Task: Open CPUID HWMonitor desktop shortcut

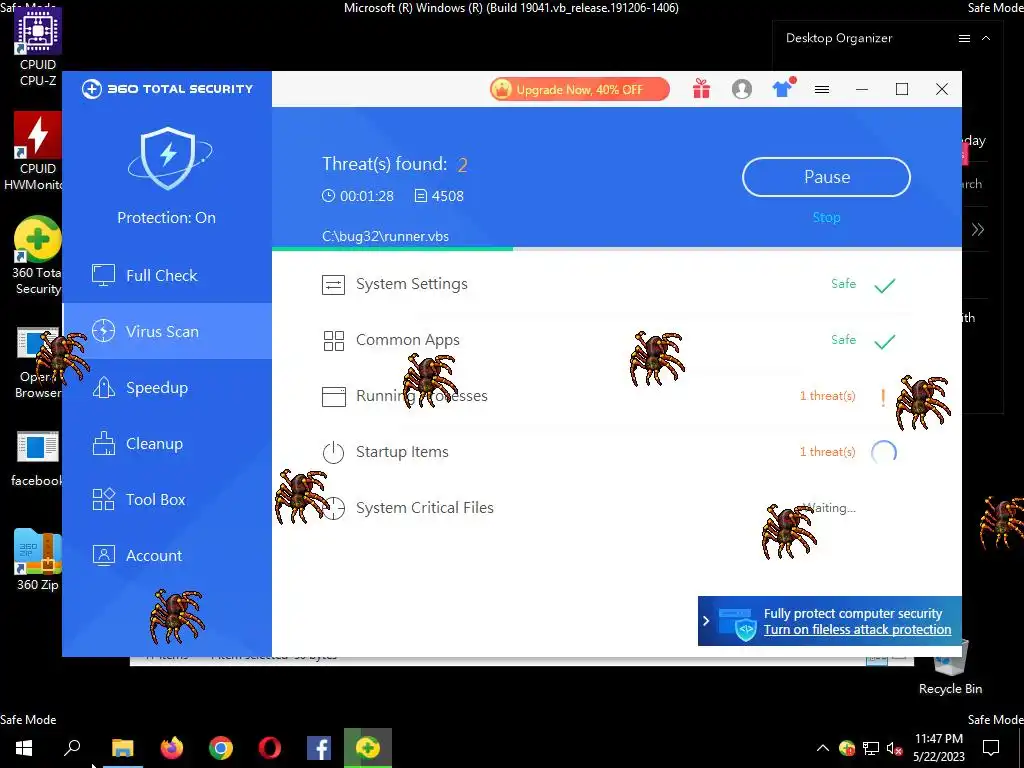Action: click(x=37, y=152)
